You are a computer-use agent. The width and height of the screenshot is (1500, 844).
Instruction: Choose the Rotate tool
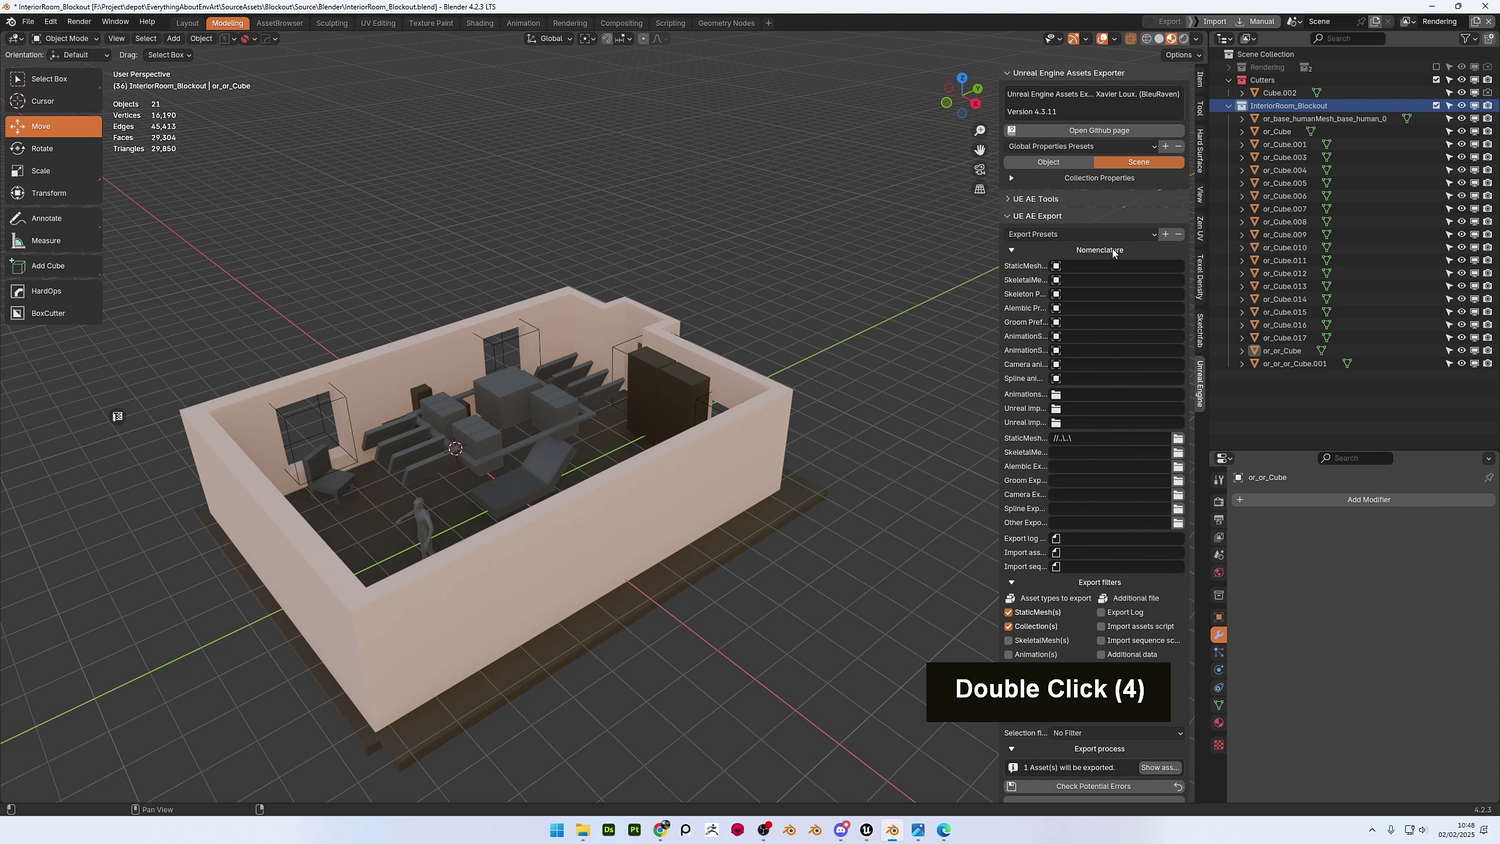coord(53,149)
